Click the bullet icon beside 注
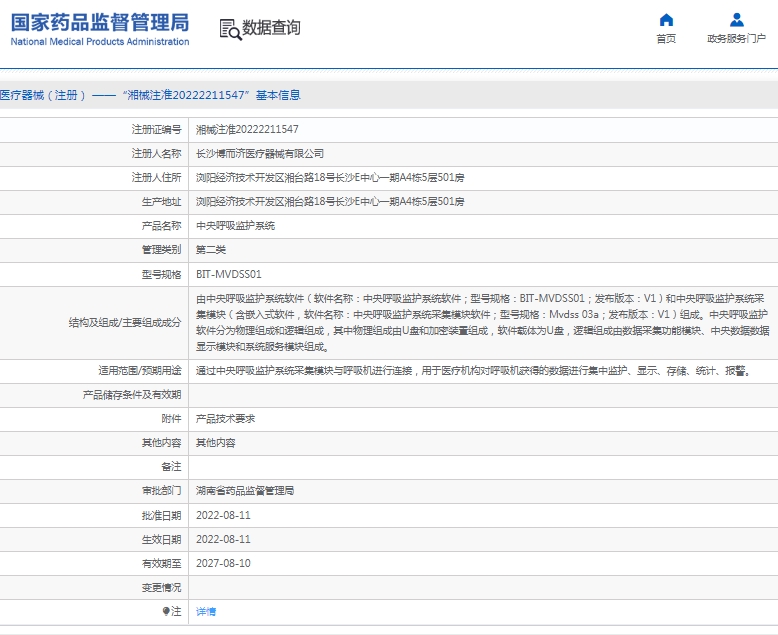This screenshot has height=635, width=778. [x=166, y=611]
